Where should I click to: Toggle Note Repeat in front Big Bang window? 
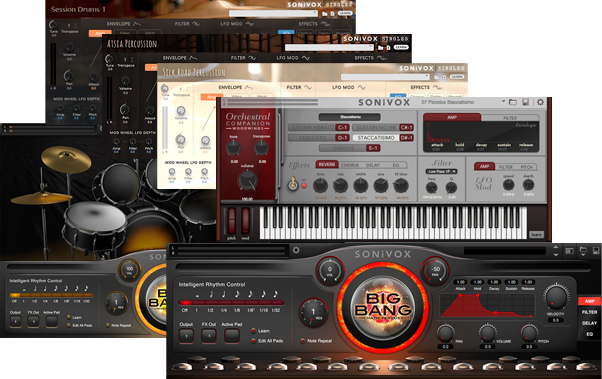coord(303,341)
